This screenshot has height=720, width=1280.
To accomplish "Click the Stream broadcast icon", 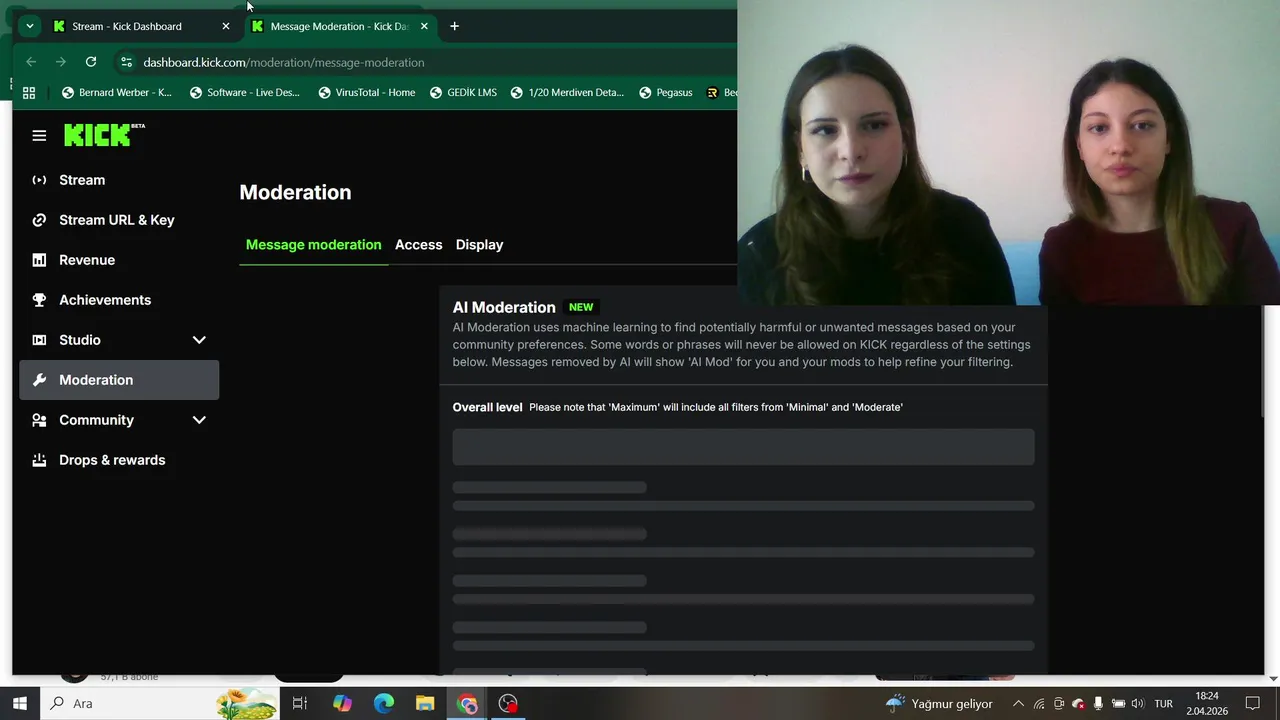I will [x=39, y=180].
